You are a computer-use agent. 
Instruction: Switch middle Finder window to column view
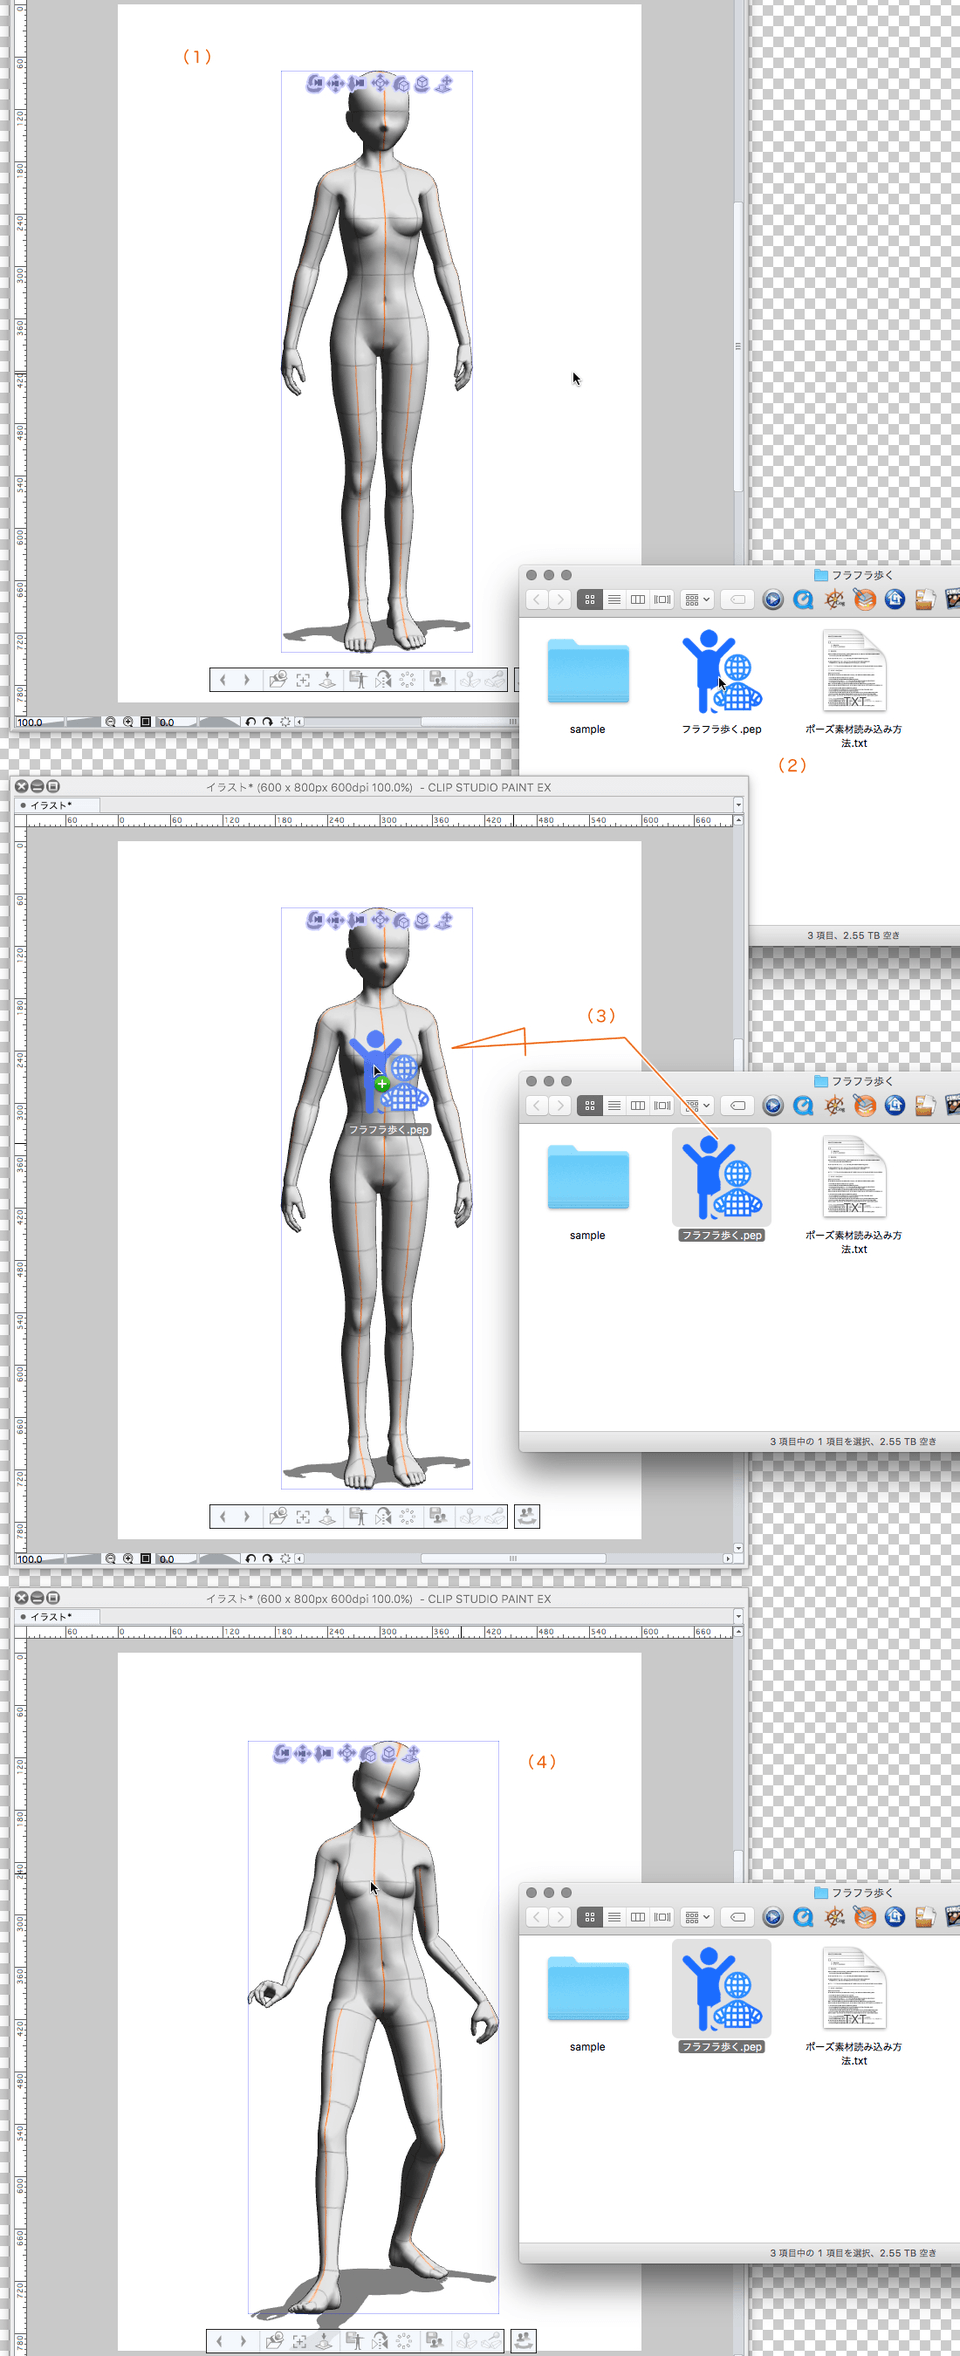[x=638, y=1106]
